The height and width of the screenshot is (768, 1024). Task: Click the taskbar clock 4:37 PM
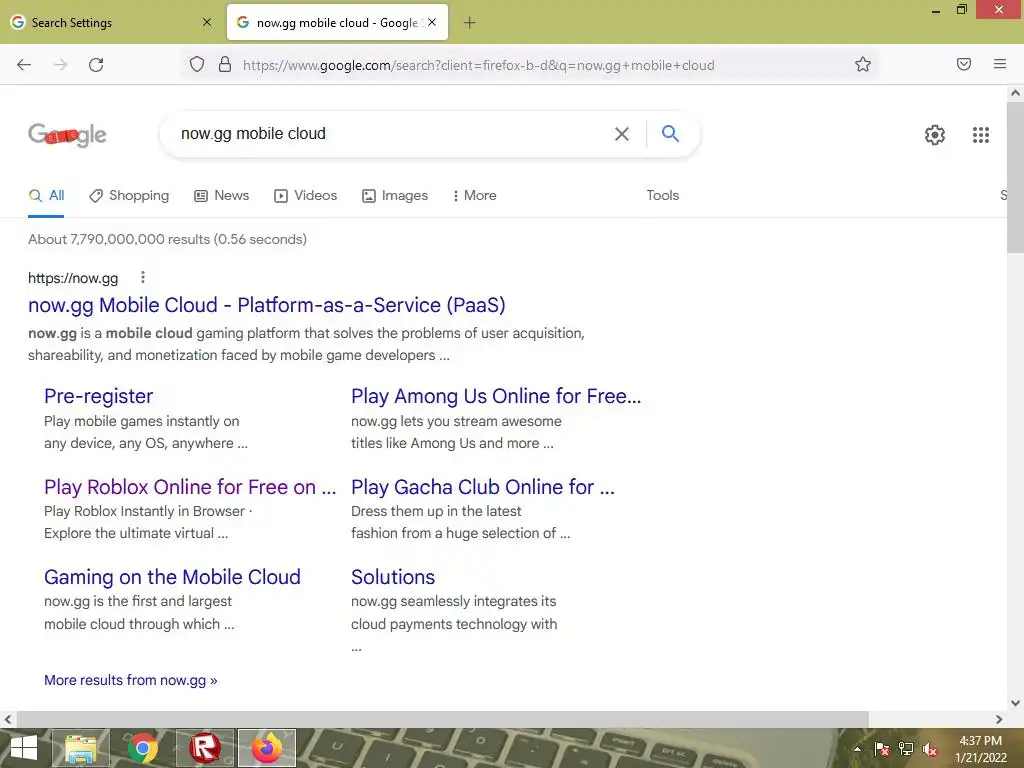tap(980, 741)
